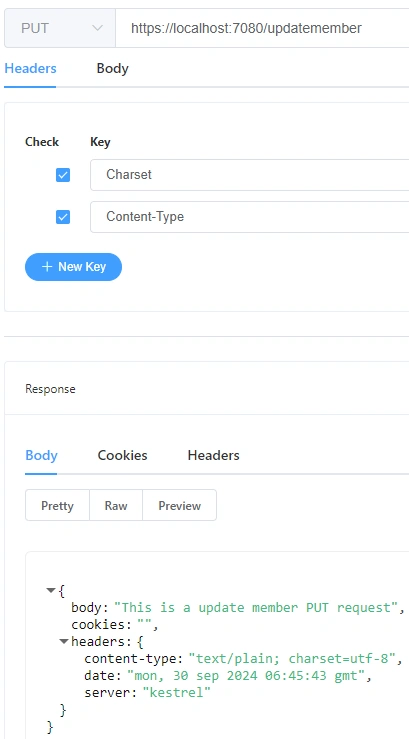
Task: Switch to the request Headers tab
Action: [30, 68]
